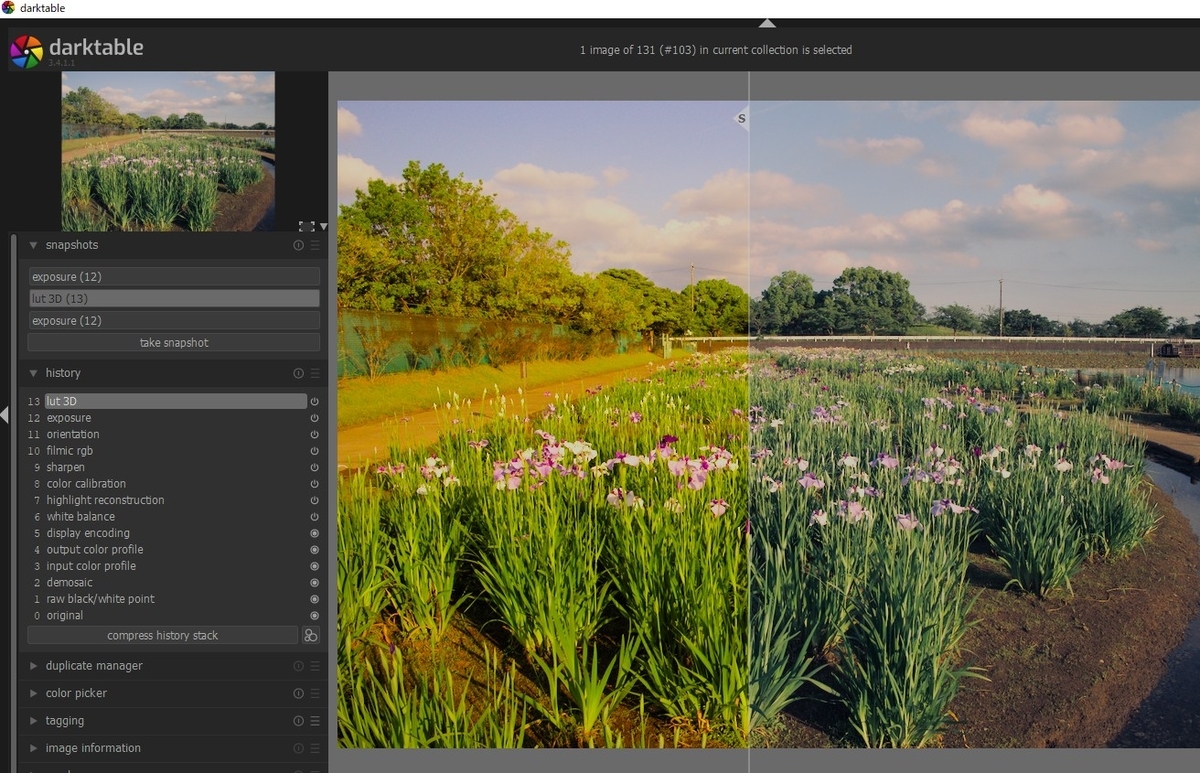Image resolution: width=1200 pixels, height=773 pixels.
Task: Toggle power icon of sharpen
Action: 314,467
